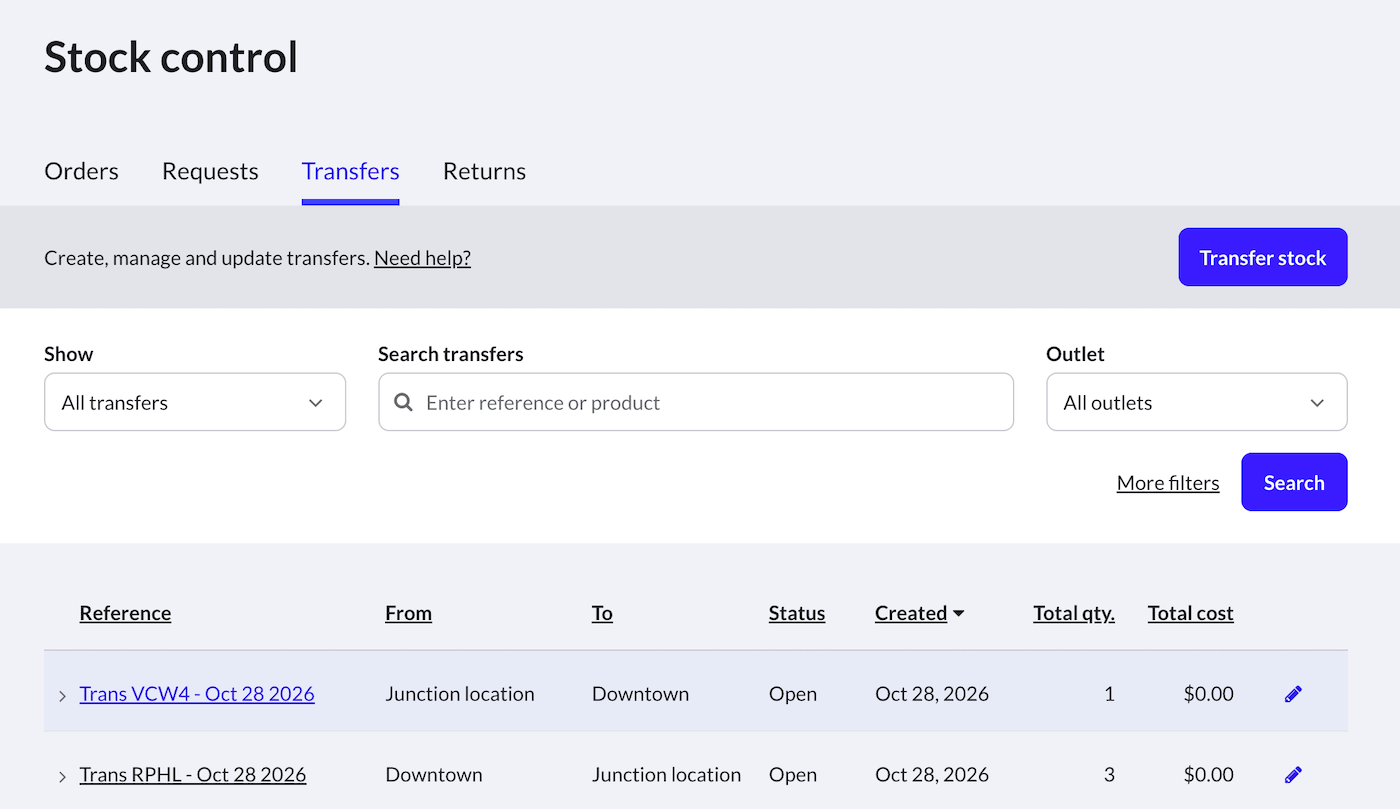Click the created date in the RPHL row
The width and height of the screenshot is (1400, 809).
932,775
